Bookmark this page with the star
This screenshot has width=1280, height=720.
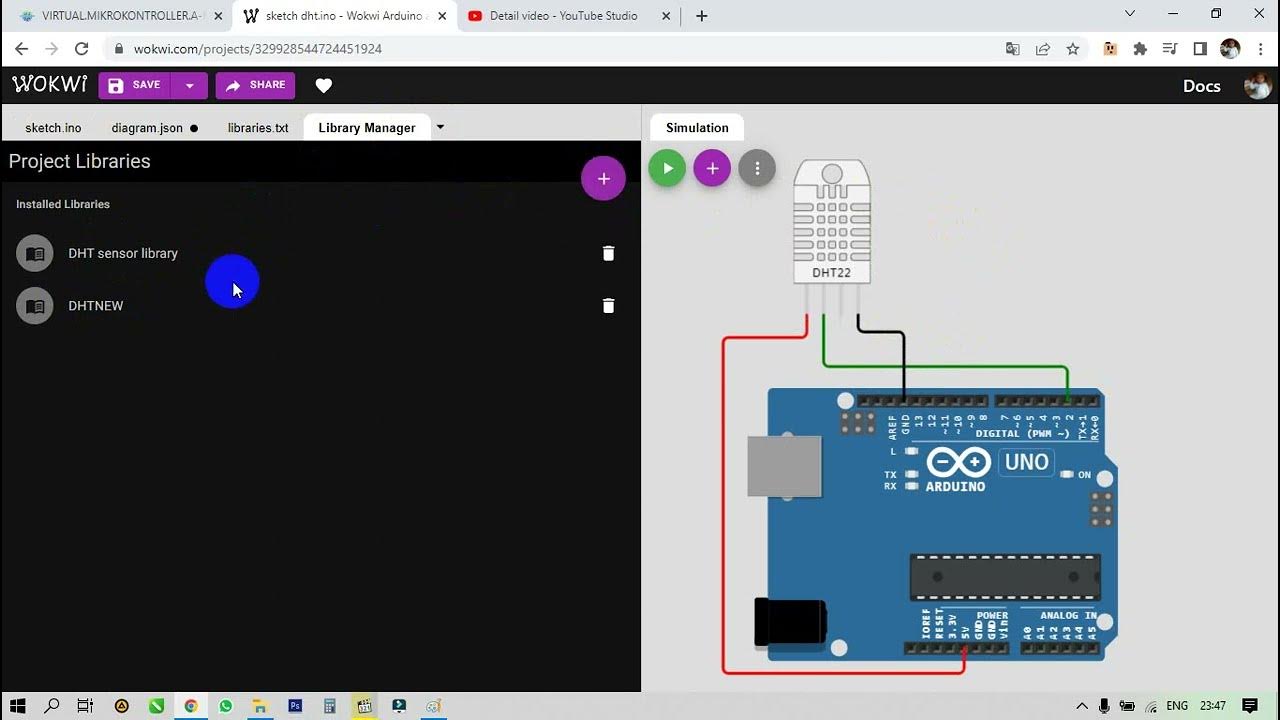coord(1072,48)
